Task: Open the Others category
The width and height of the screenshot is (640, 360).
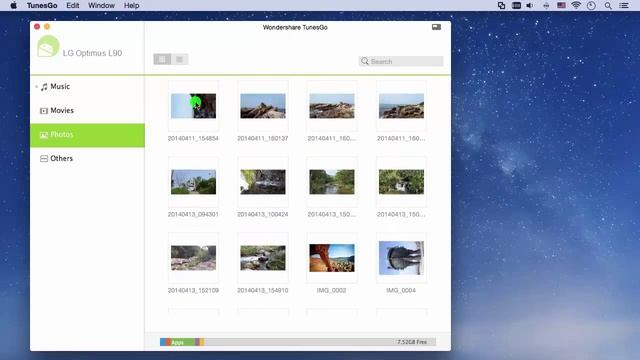Action: coord(87,158)
